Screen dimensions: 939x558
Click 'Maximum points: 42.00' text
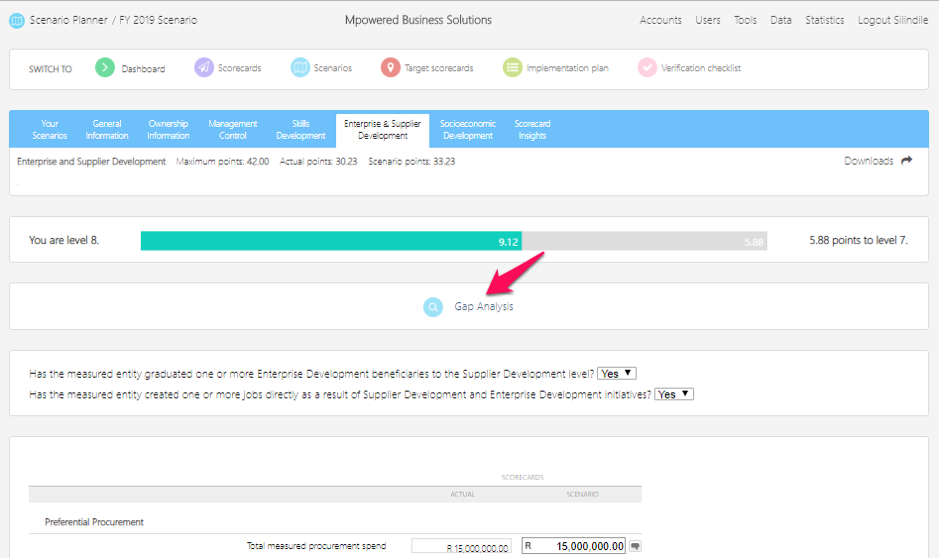coord(222,161)
